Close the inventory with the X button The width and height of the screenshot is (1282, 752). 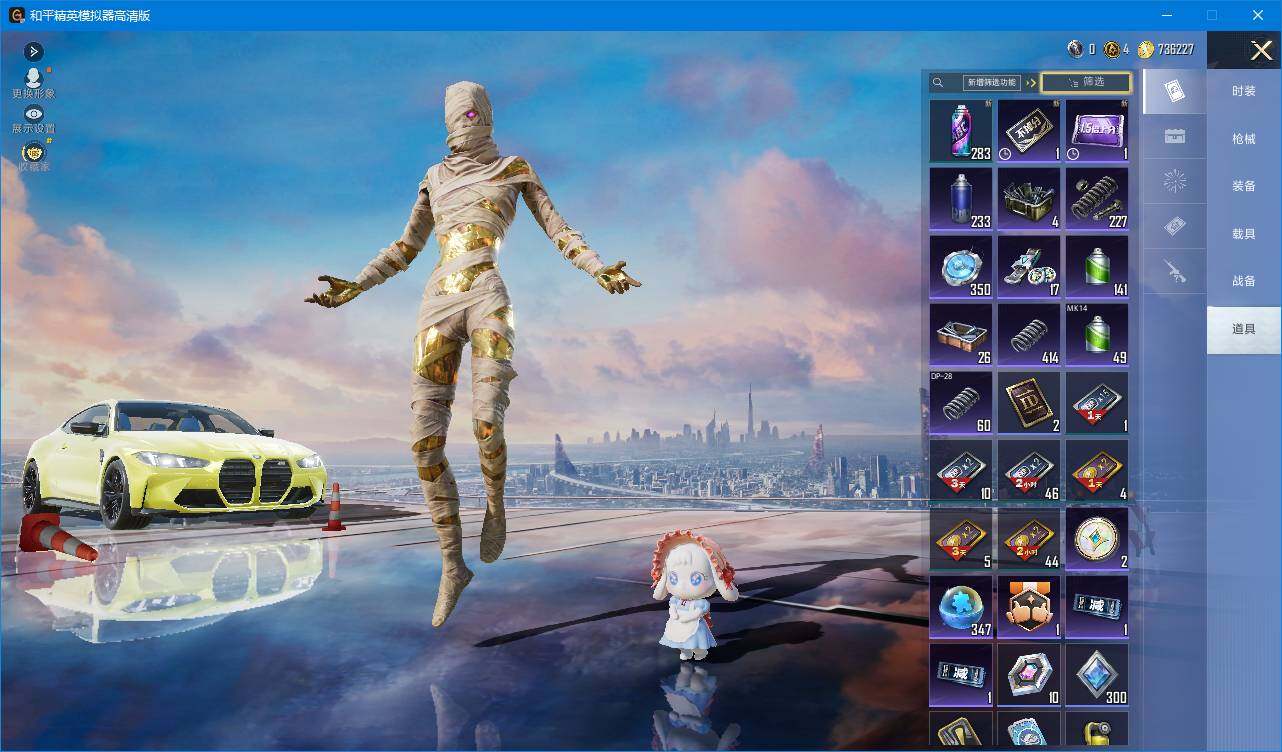pyautogui.click(x=1261, y=49)
